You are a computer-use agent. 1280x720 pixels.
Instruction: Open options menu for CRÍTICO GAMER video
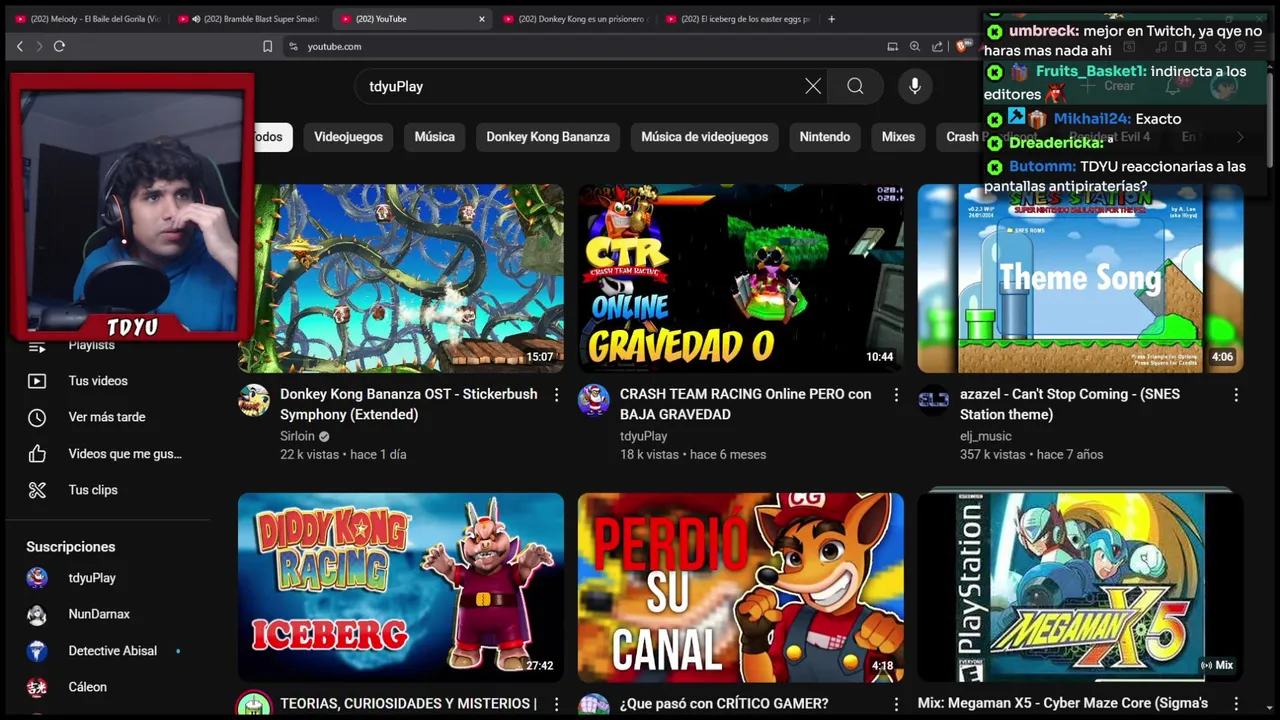pos(896,704)
